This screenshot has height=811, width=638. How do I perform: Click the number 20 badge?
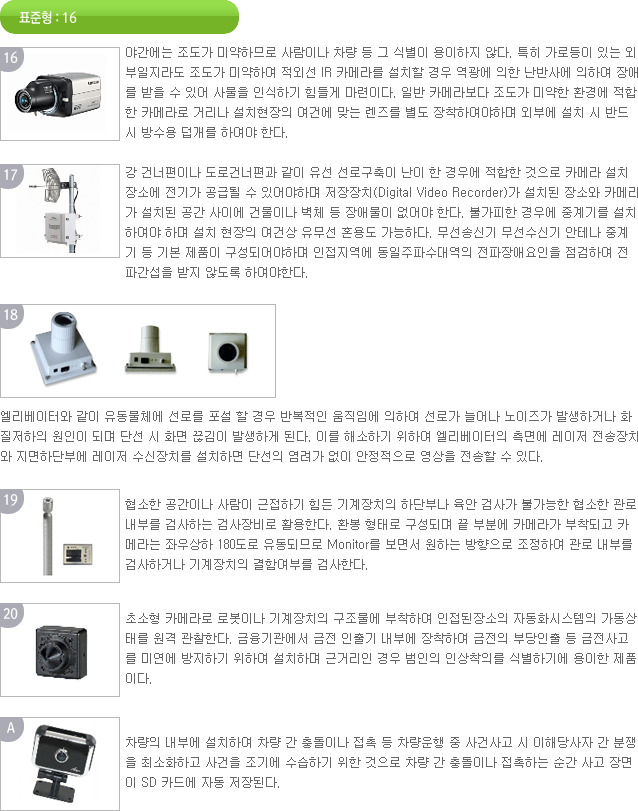(10, 614)
